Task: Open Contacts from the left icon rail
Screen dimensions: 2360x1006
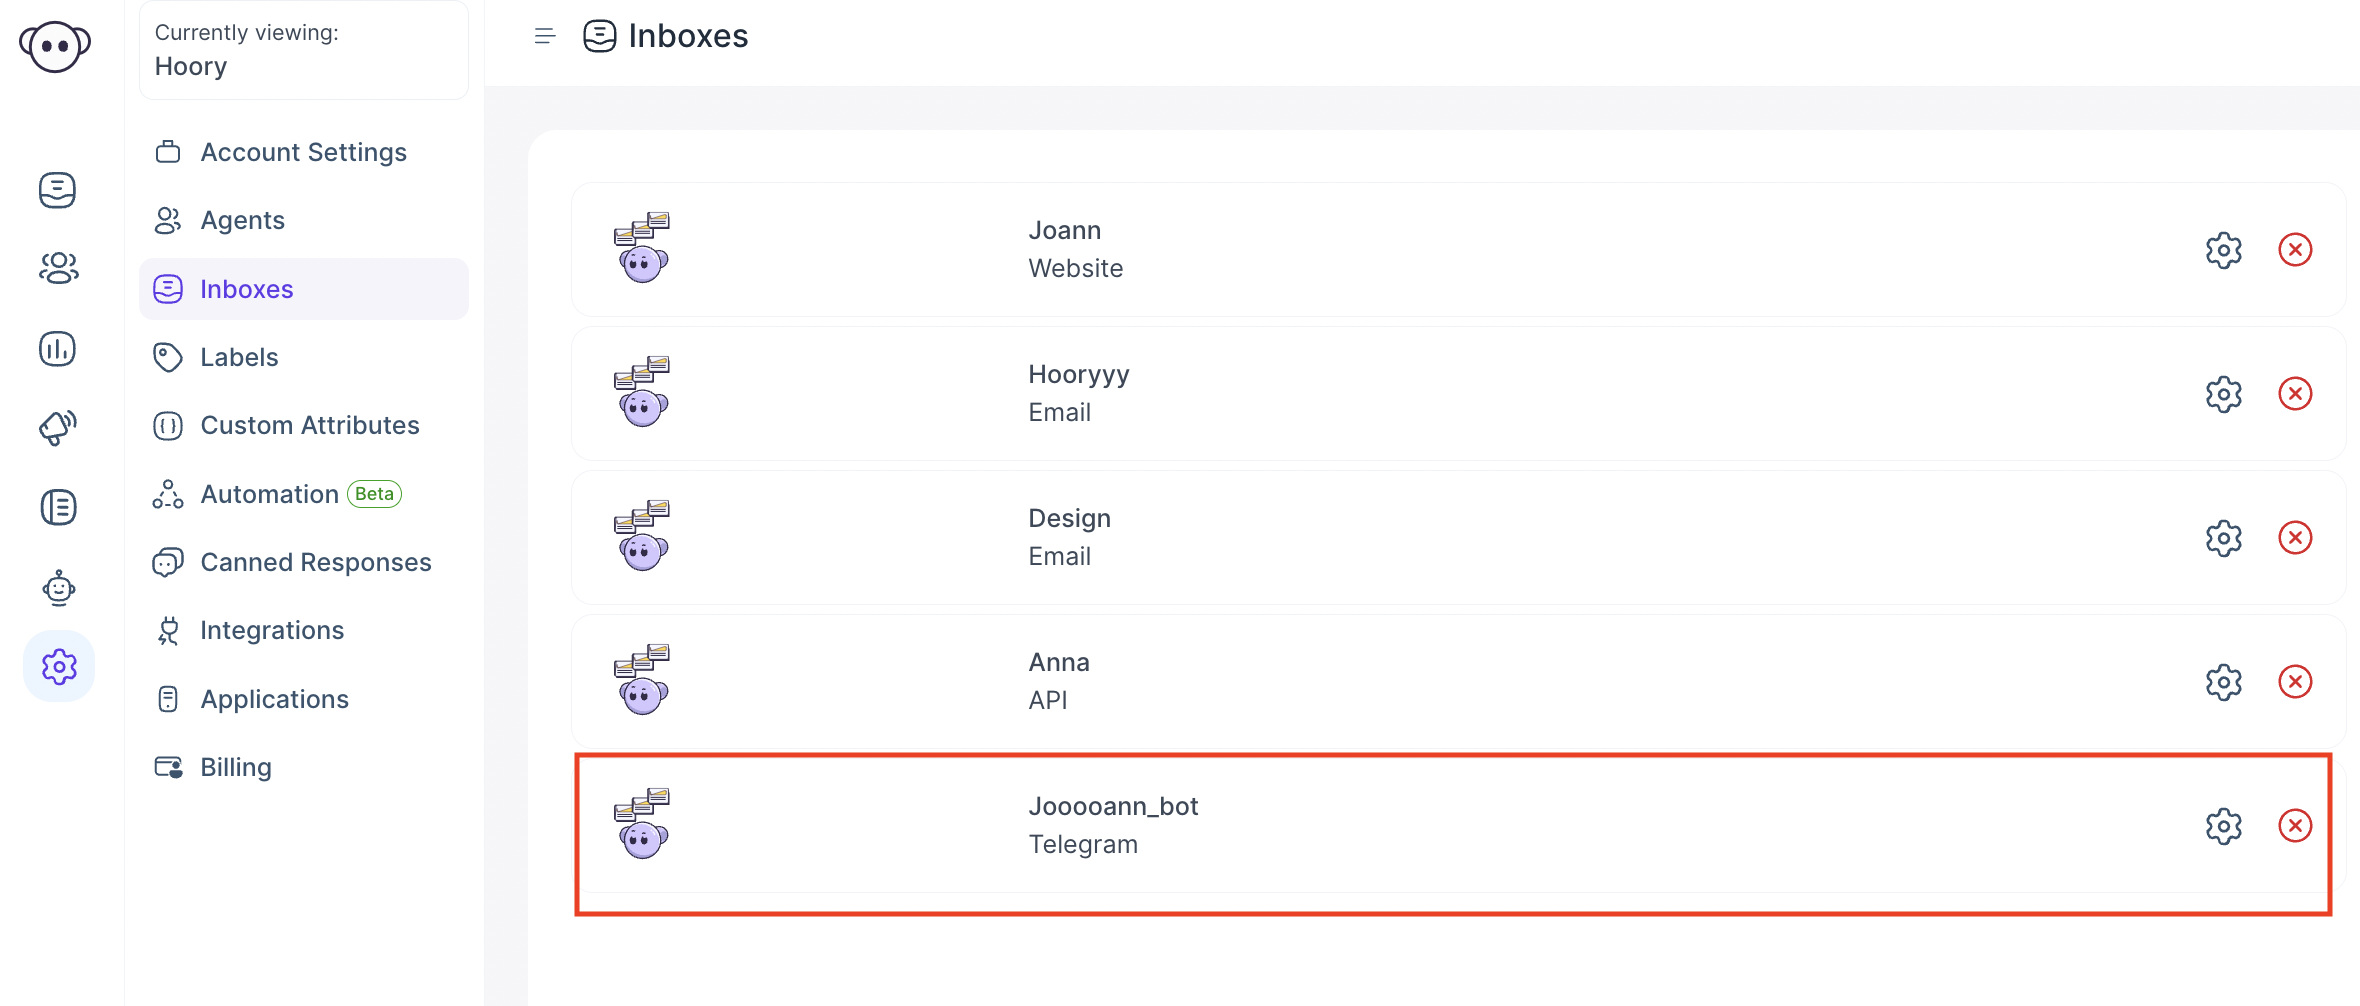Action: (58, 268)
